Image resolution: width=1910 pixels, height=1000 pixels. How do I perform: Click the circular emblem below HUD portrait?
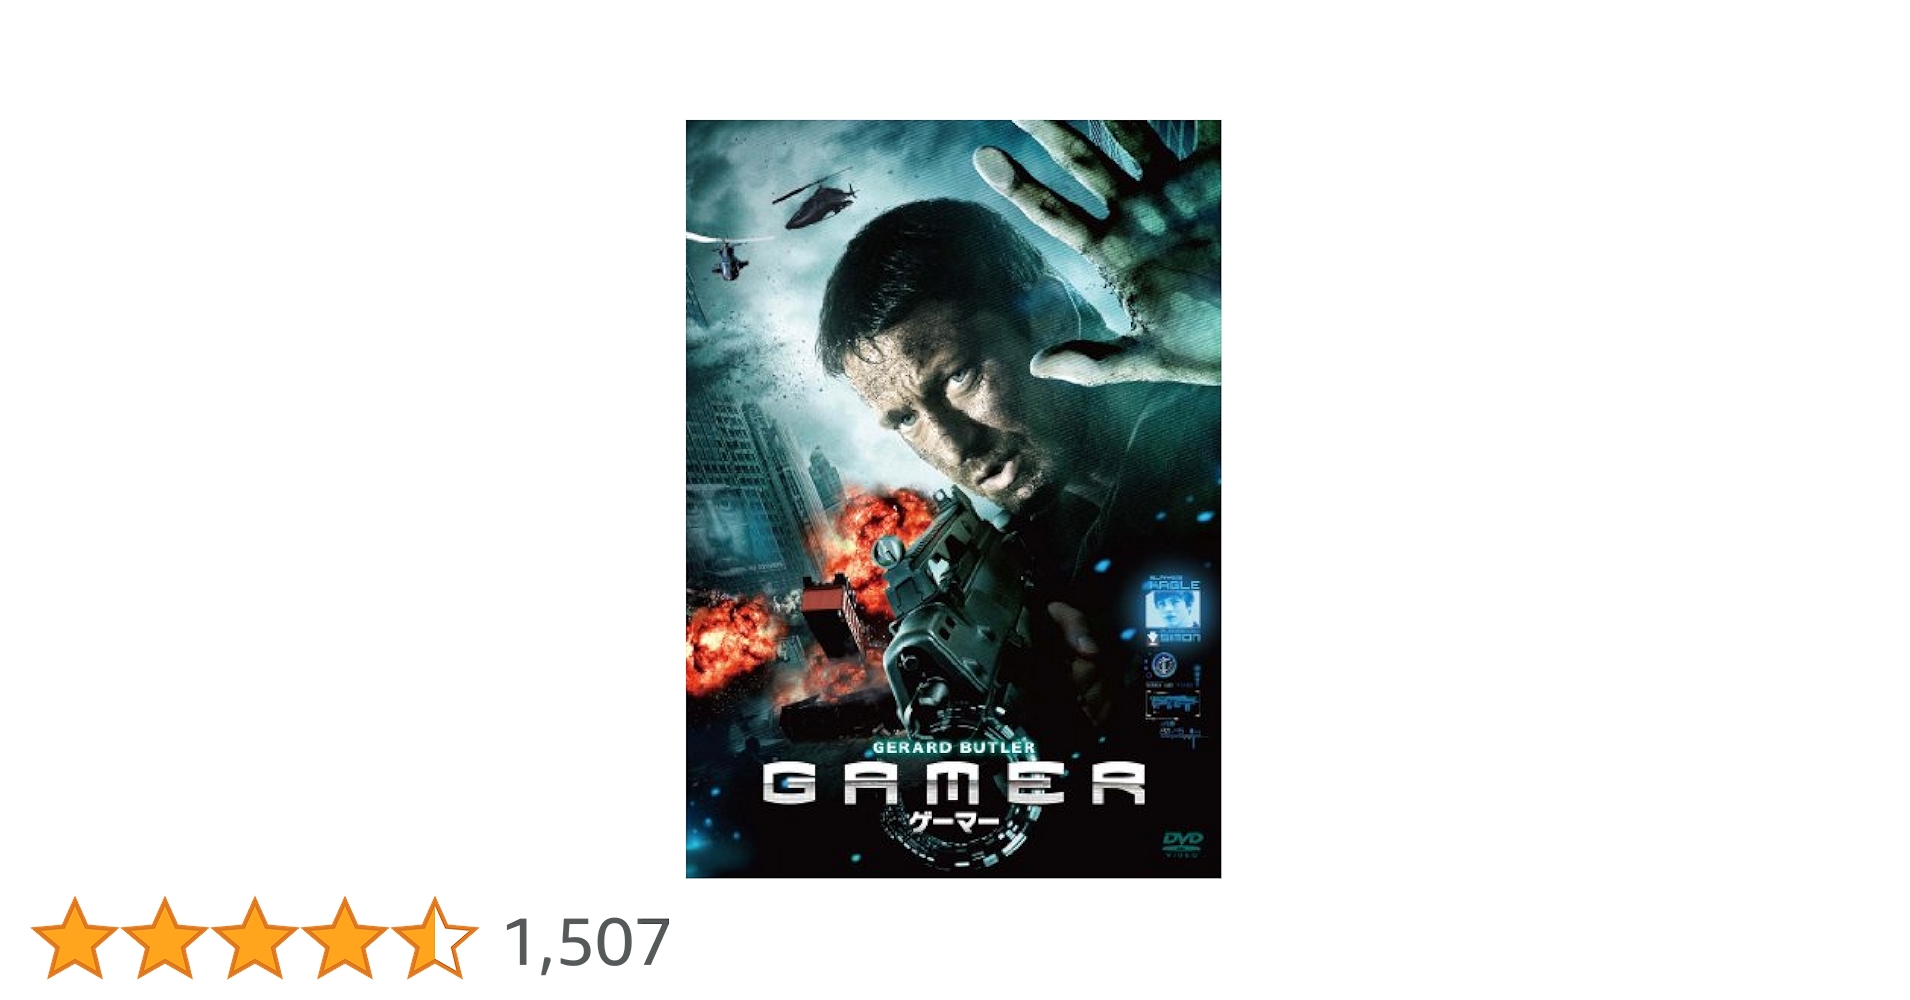pyautogui.click(x=1163, y=664)
